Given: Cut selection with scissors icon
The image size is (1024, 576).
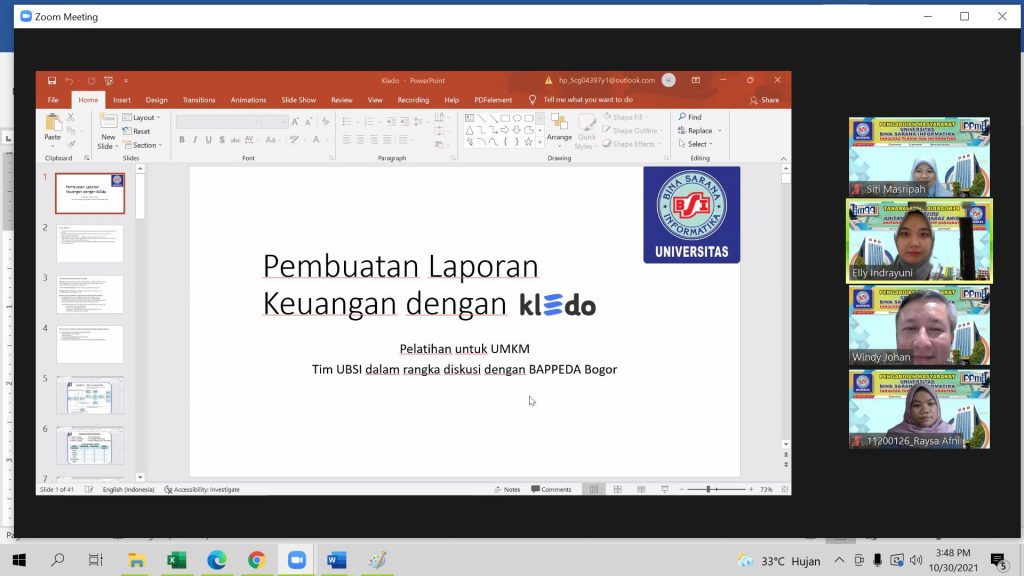Looking at the screenshot, I should coord(71,118).
